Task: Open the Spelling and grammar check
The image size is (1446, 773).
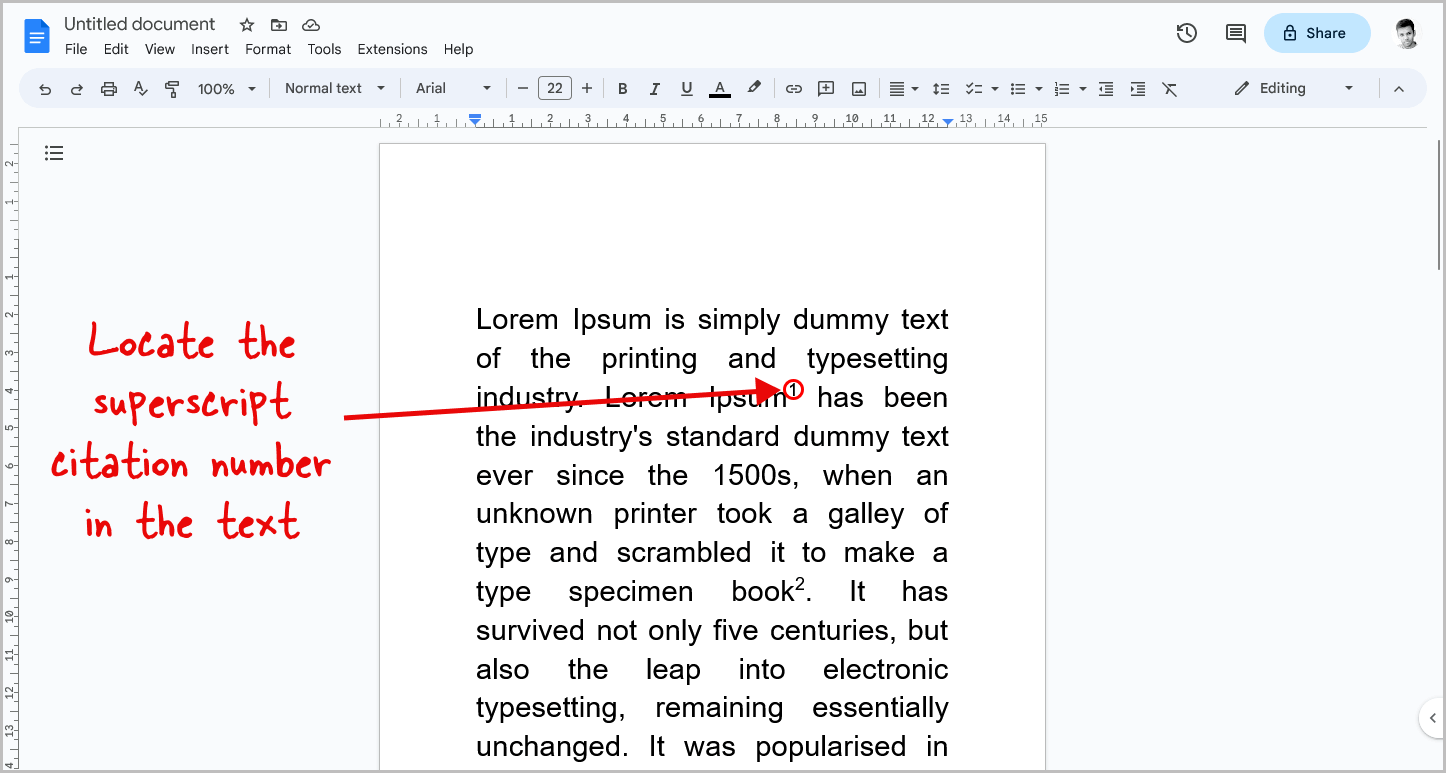Action: coord(140,88)
